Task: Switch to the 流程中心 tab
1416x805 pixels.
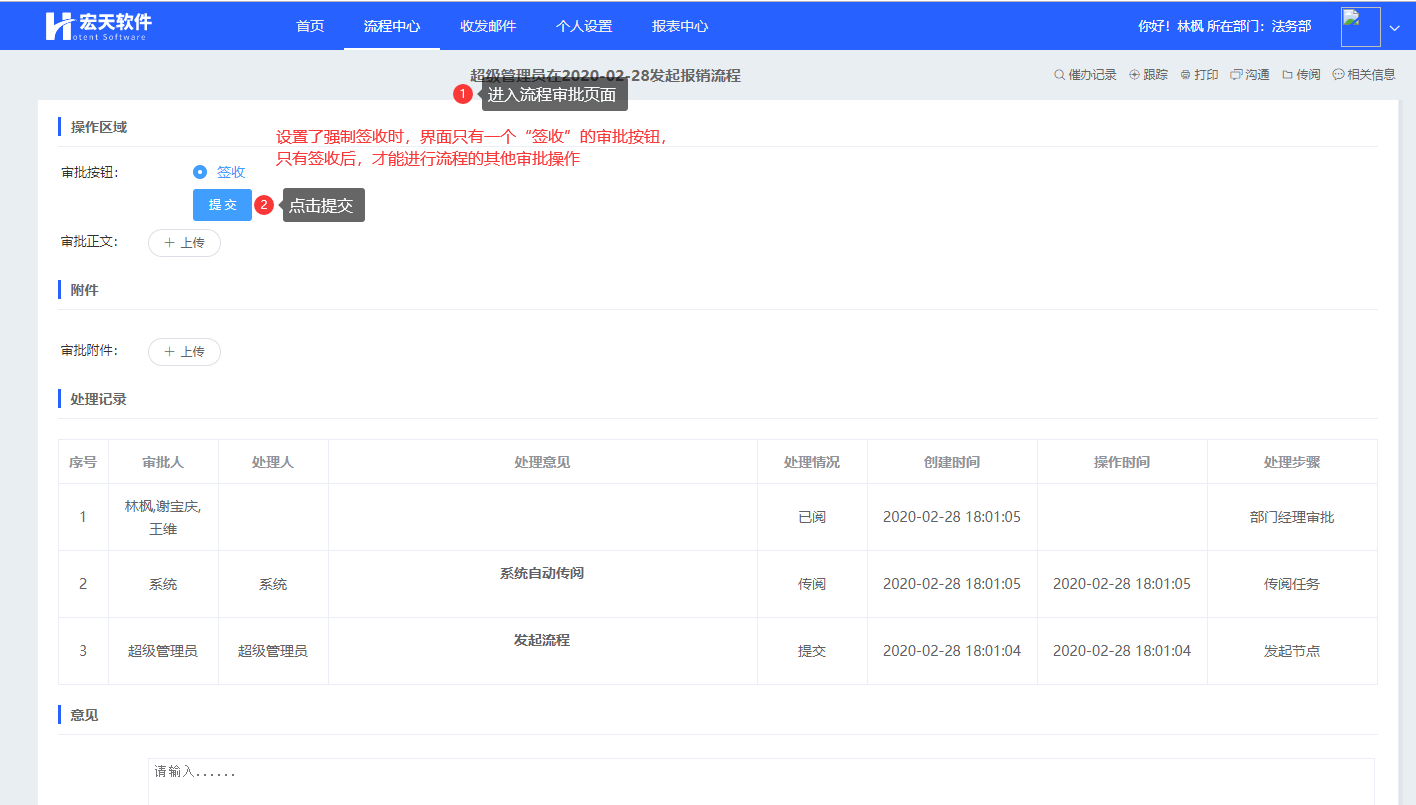Action: pyautogui.click(x=392, y=26)
